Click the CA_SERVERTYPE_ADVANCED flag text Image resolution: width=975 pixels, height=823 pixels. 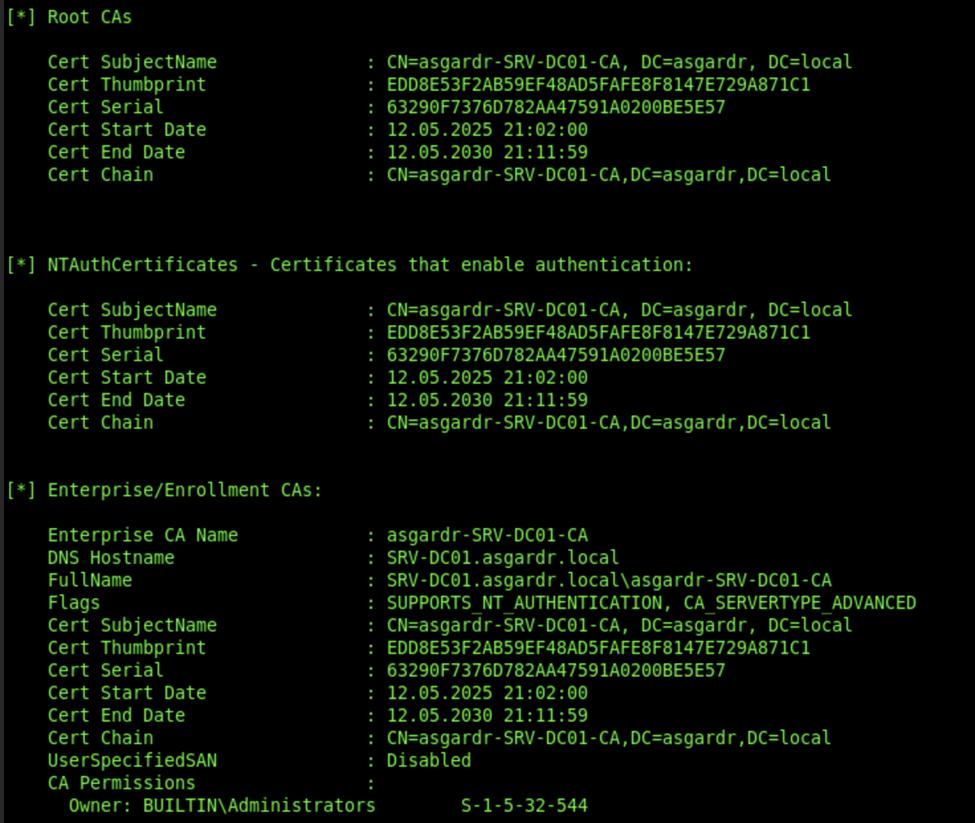800,602
